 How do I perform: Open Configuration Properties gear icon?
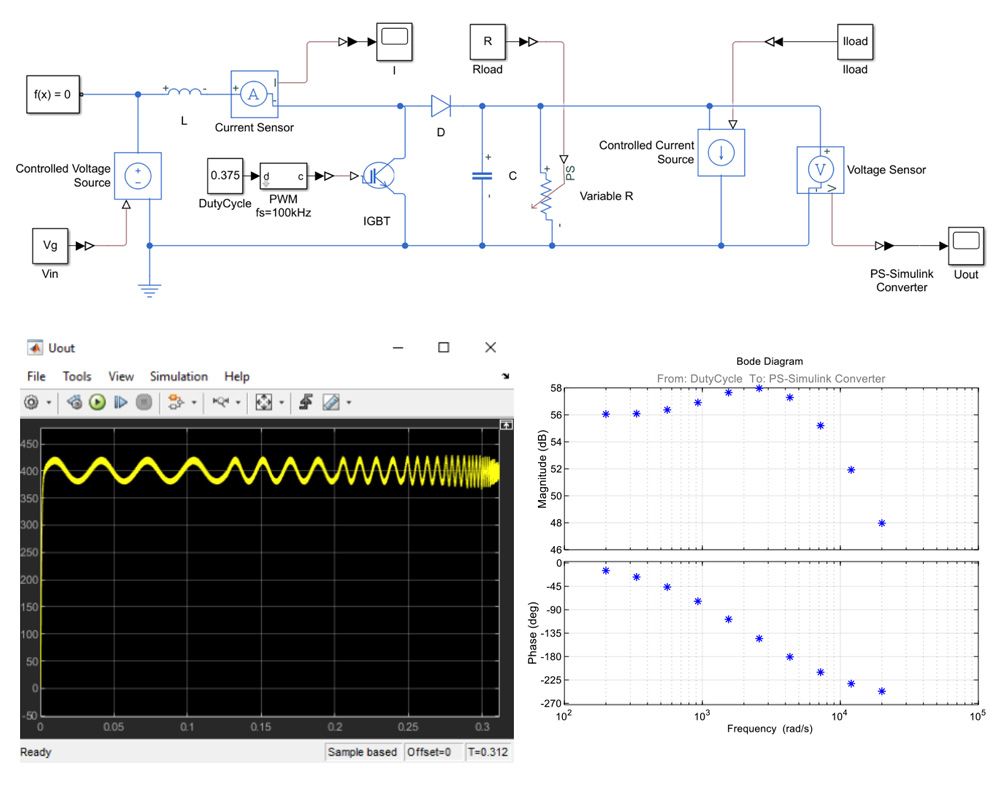(x=30, y=402)
